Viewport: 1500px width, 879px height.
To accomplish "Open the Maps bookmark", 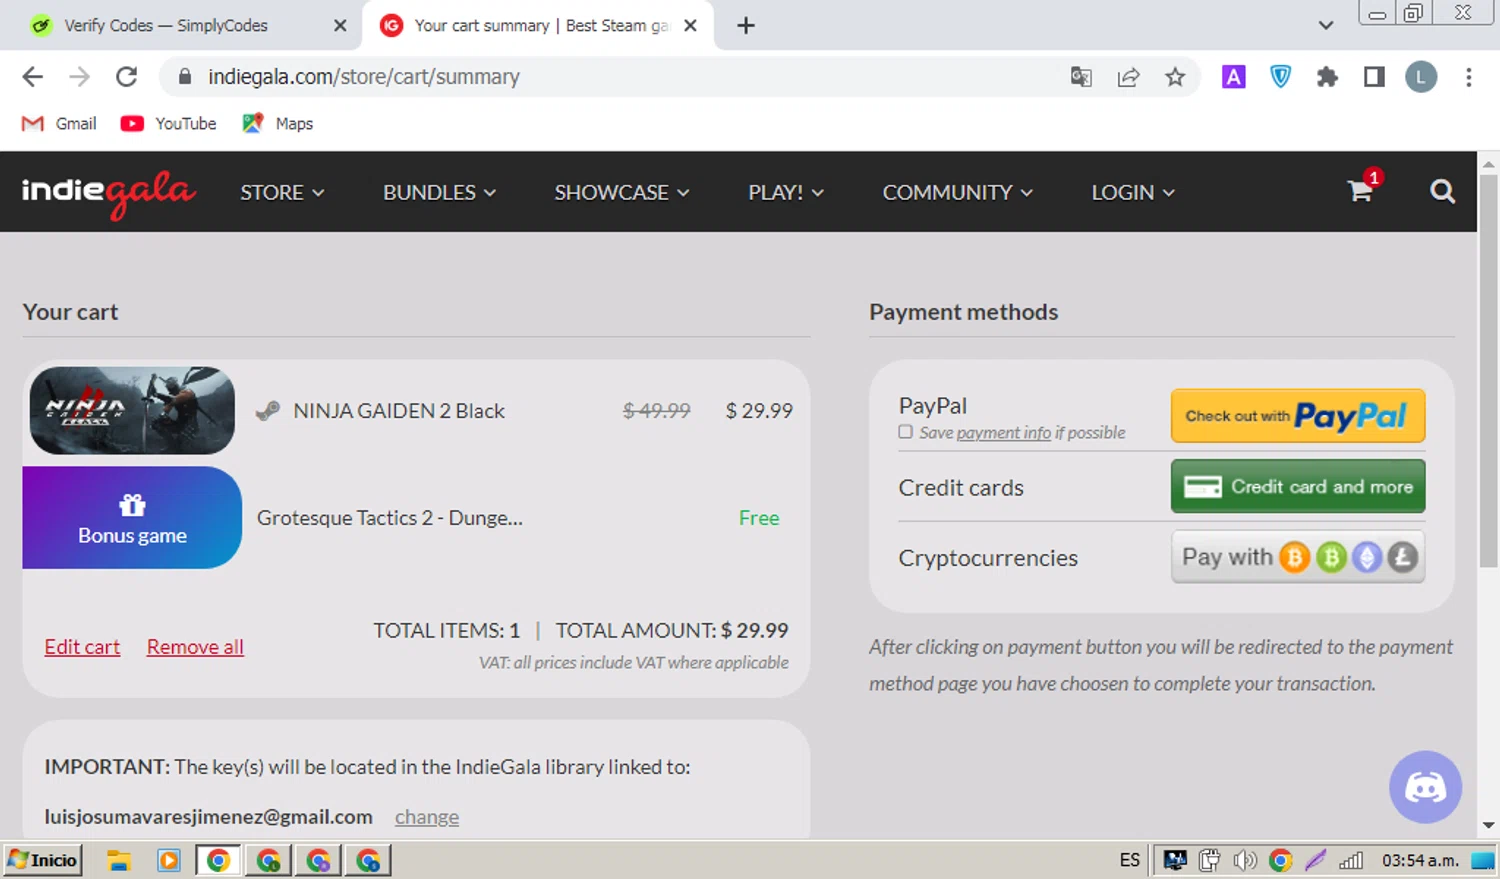I will (x=278, y=123).
